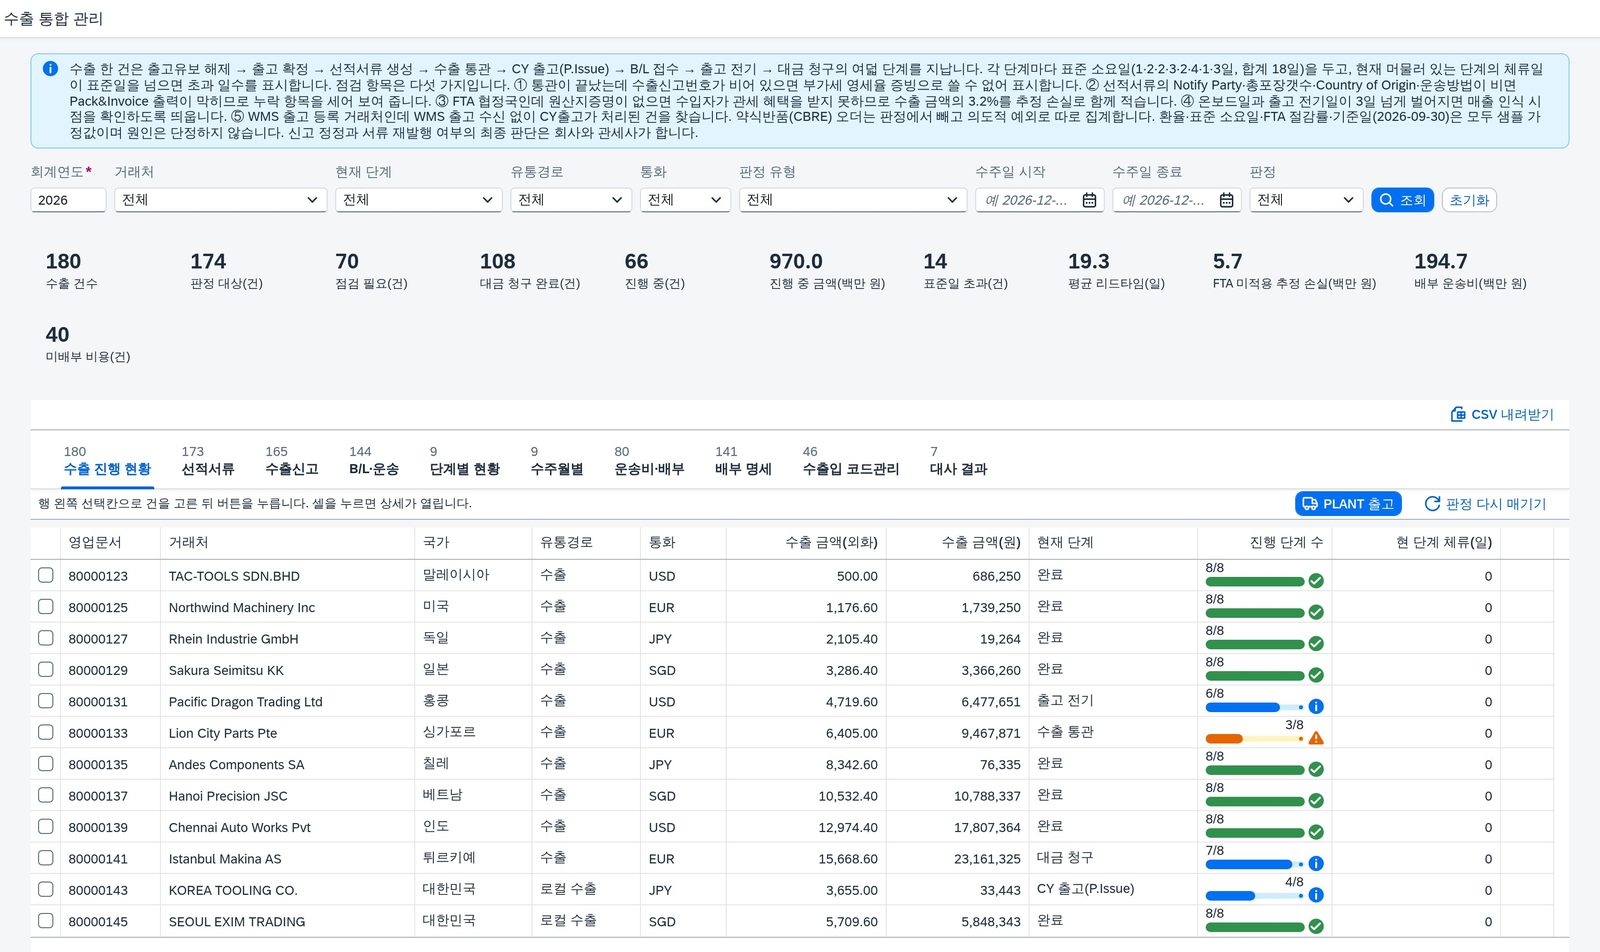Click the info icon in the blue notice
The height and width of the screenshot is (952, 1600).
pos(50,69)
